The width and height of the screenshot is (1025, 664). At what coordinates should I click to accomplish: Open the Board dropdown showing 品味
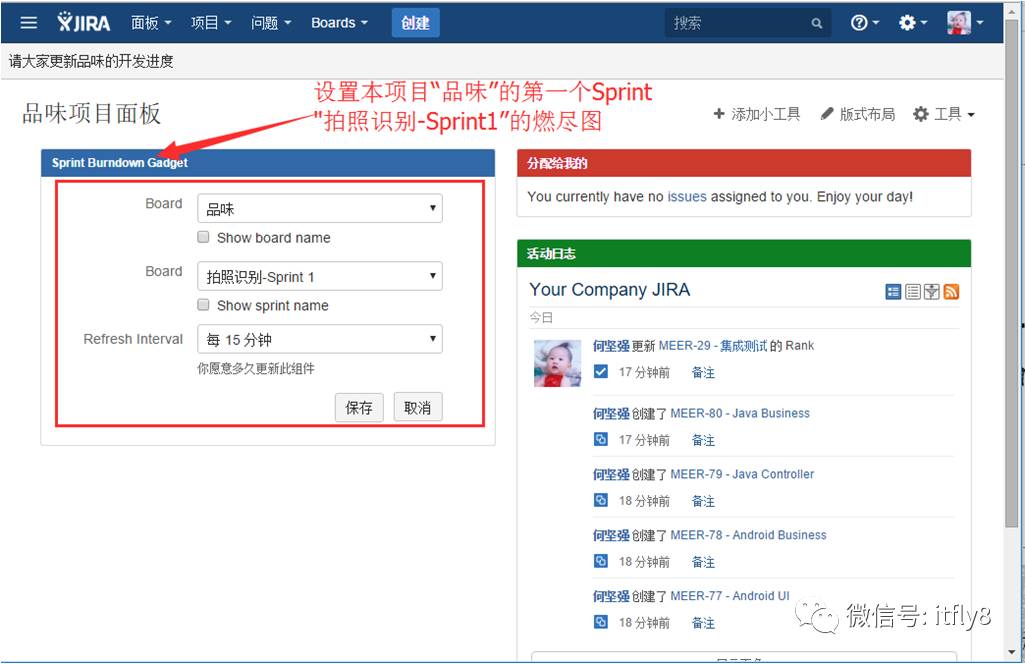[x=320, y=208]
